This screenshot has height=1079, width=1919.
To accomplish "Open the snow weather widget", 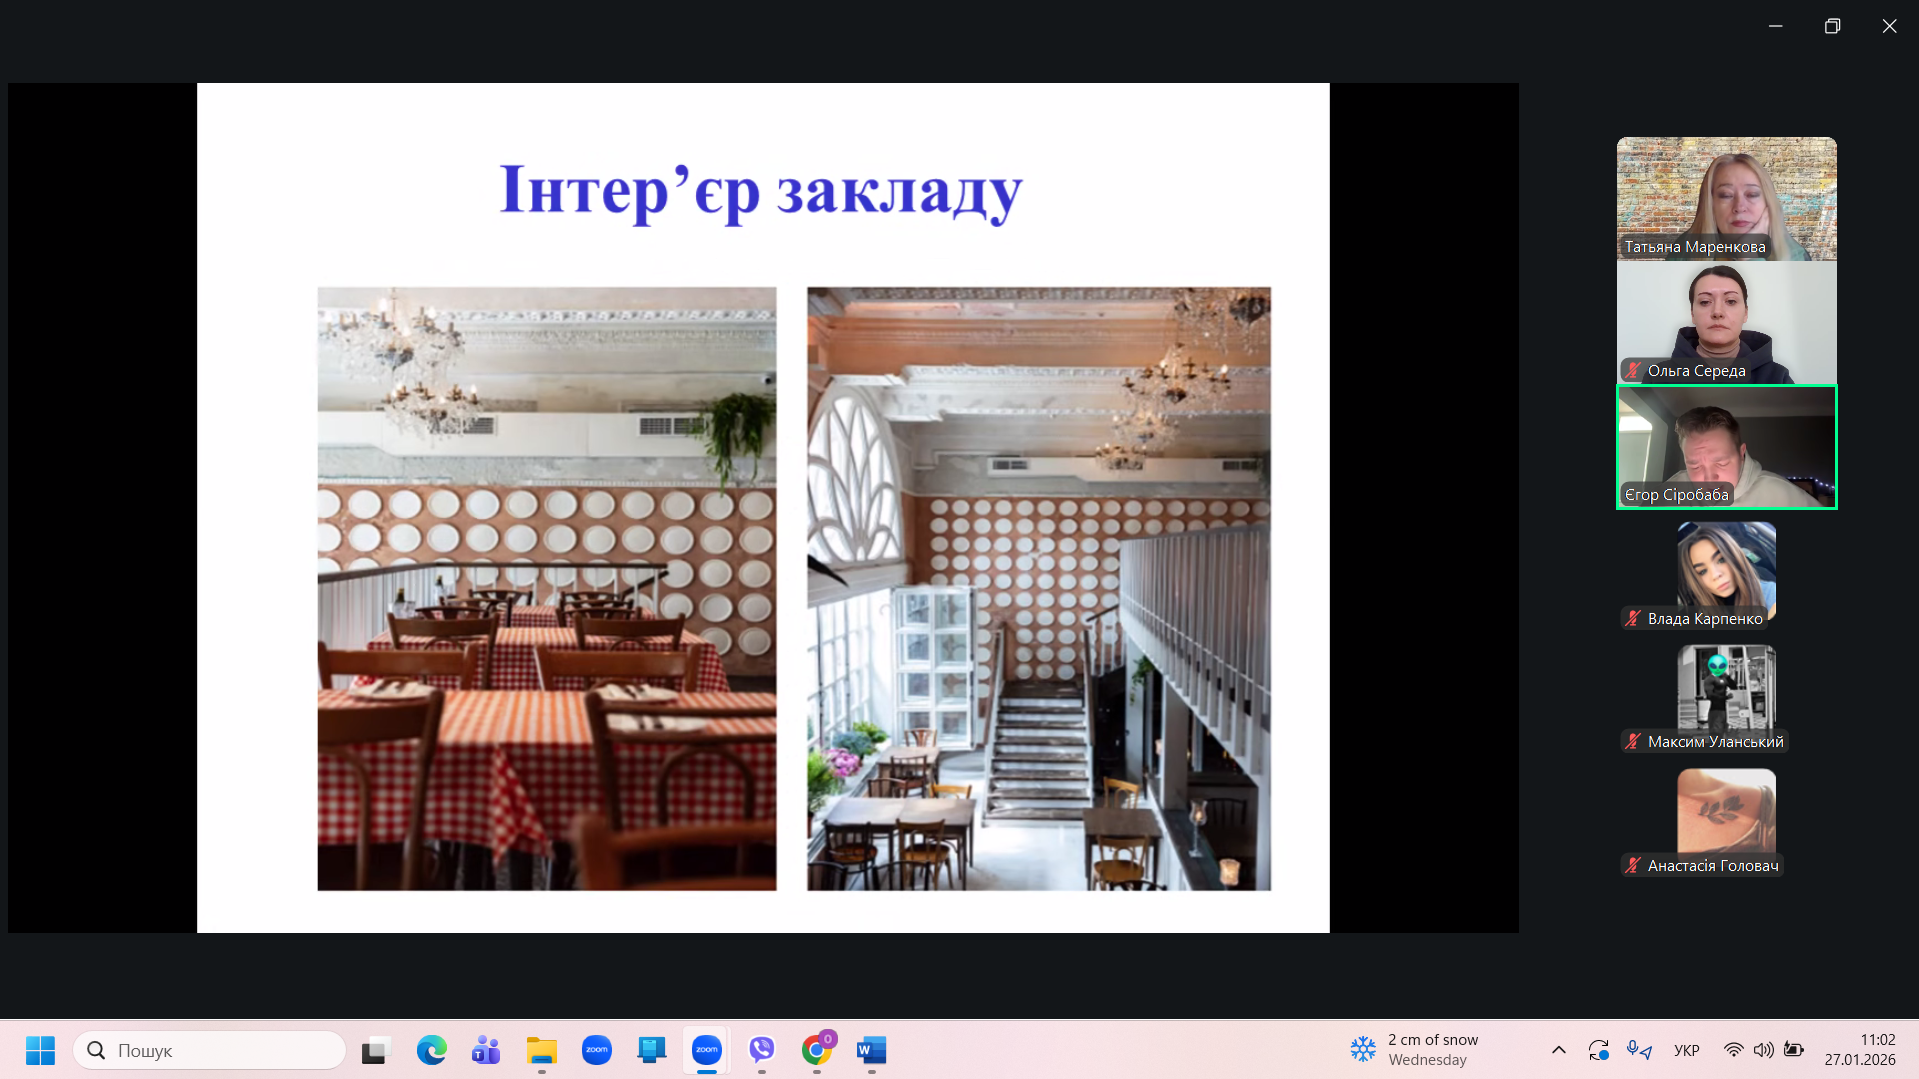I will coord(1414,1050).
